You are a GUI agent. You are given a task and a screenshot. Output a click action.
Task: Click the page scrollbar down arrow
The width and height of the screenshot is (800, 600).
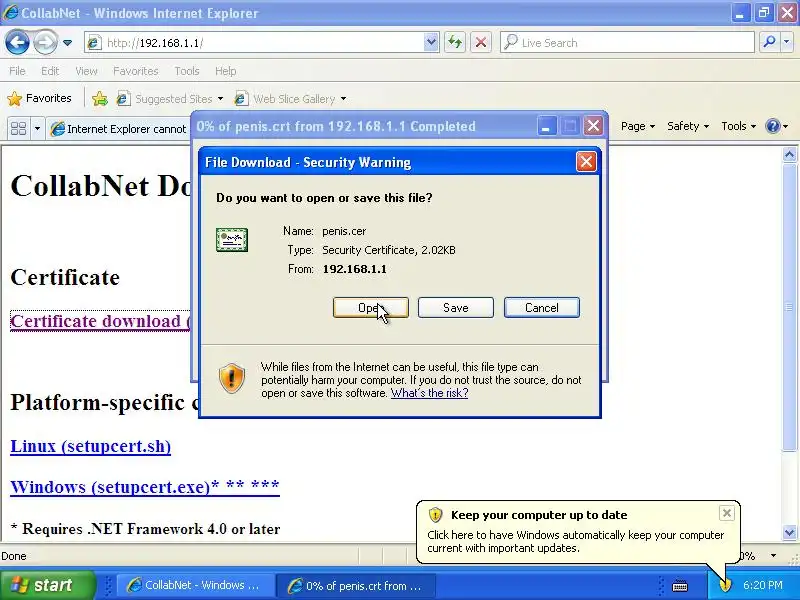[x=789, y=533]
